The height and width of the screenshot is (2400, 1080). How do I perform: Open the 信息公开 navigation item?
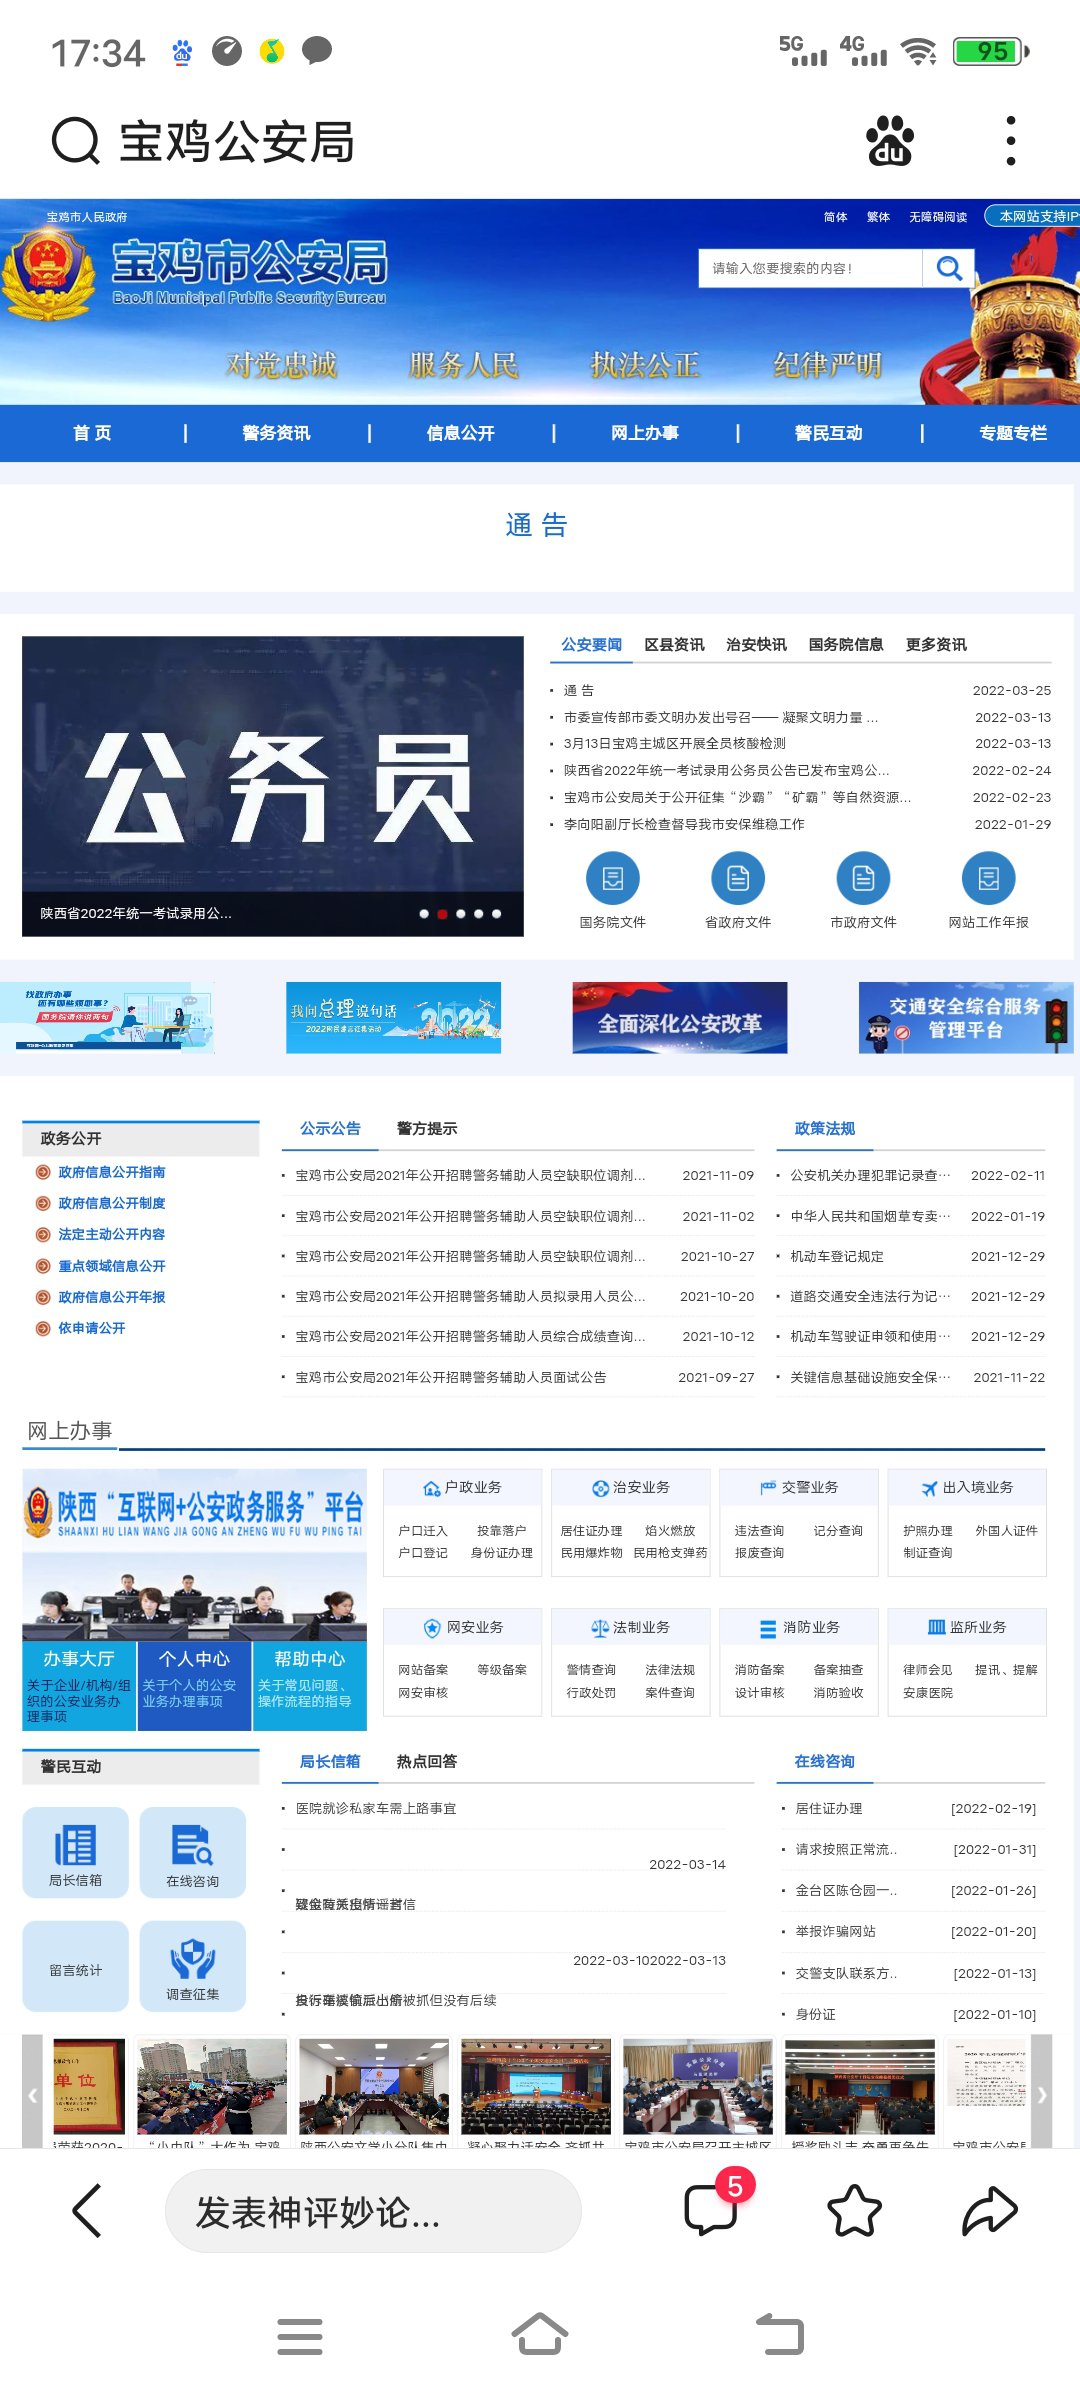460,433
